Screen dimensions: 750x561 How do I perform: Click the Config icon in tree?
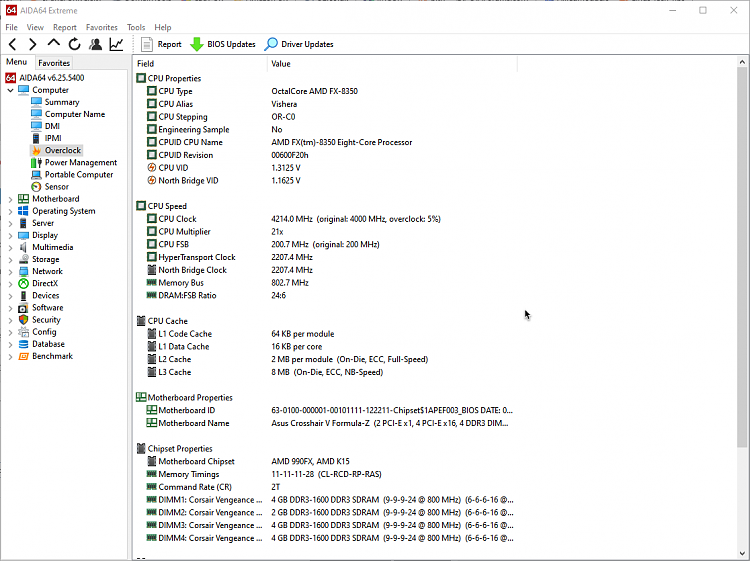23,332
